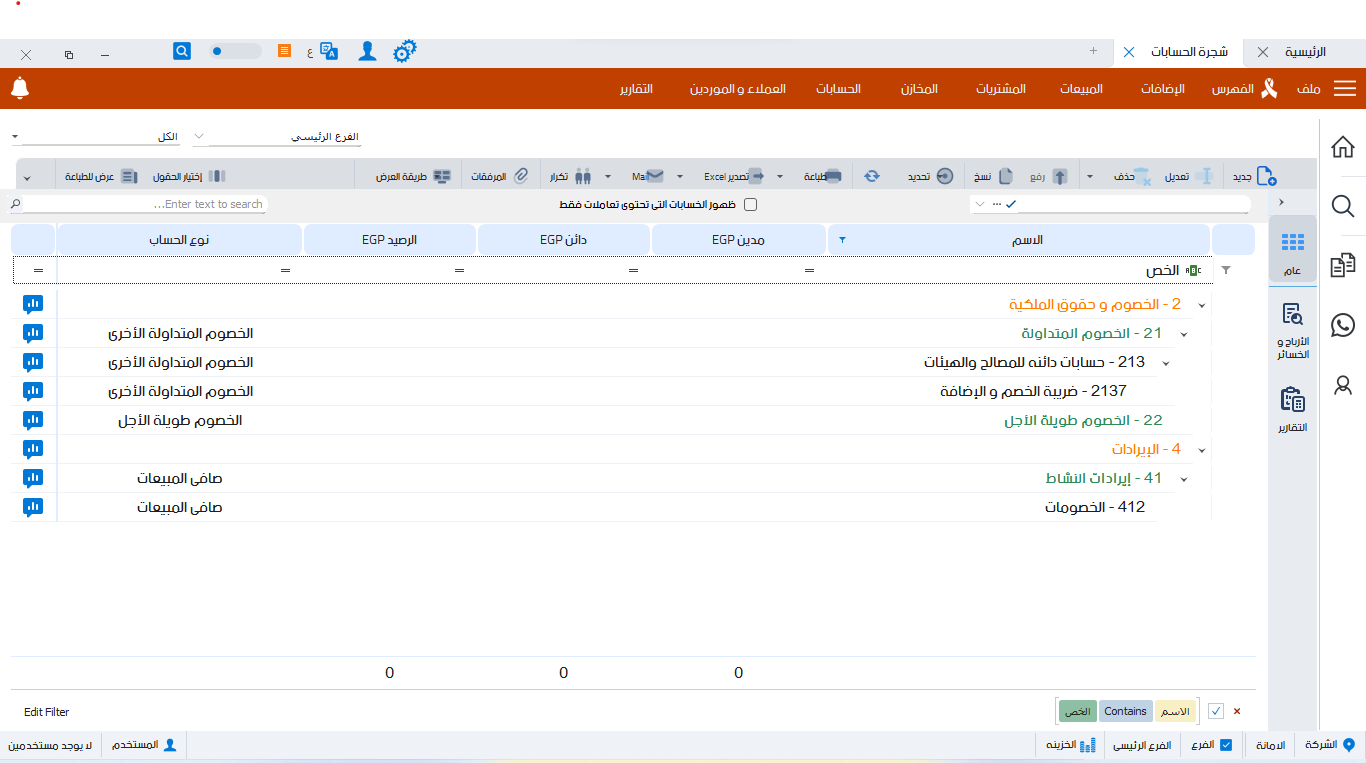Click إختيار الحقول field chooser

coord(189,176)
